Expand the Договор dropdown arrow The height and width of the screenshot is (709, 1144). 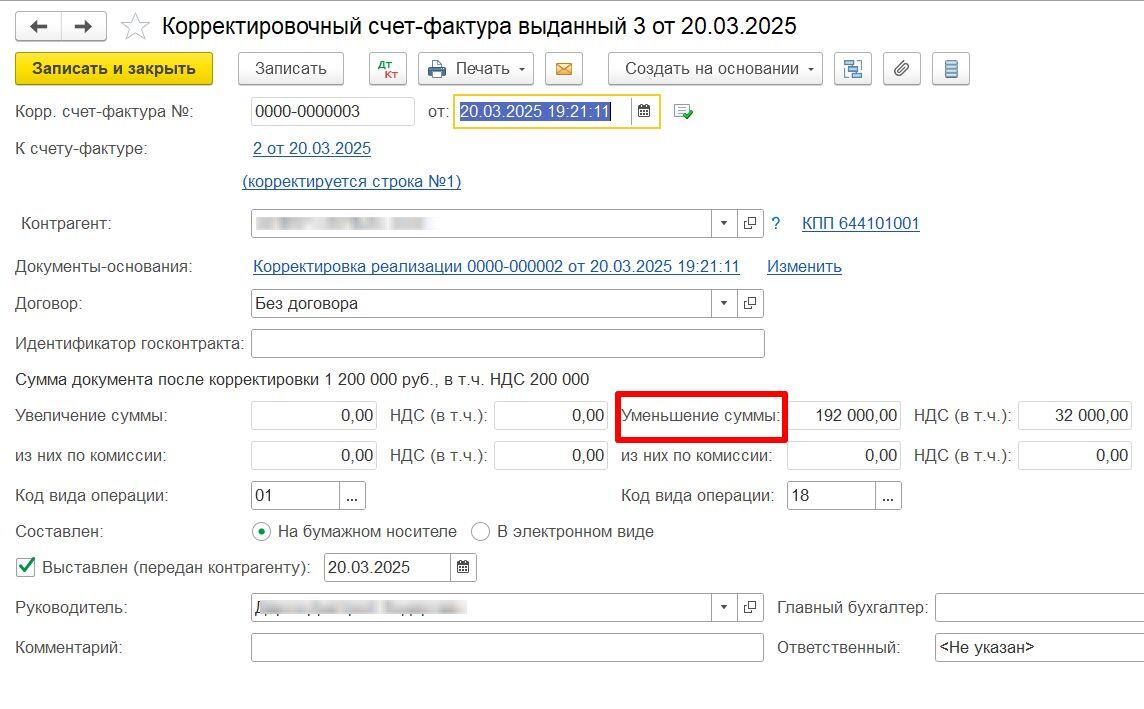[x=724, y=303]
